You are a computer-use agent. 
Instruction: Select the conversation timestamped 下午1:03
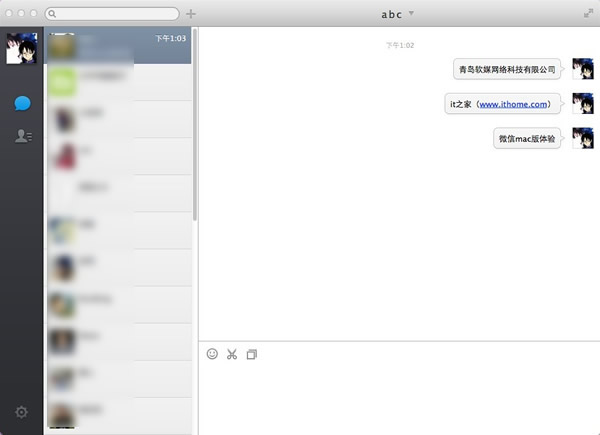pos(120,46)
